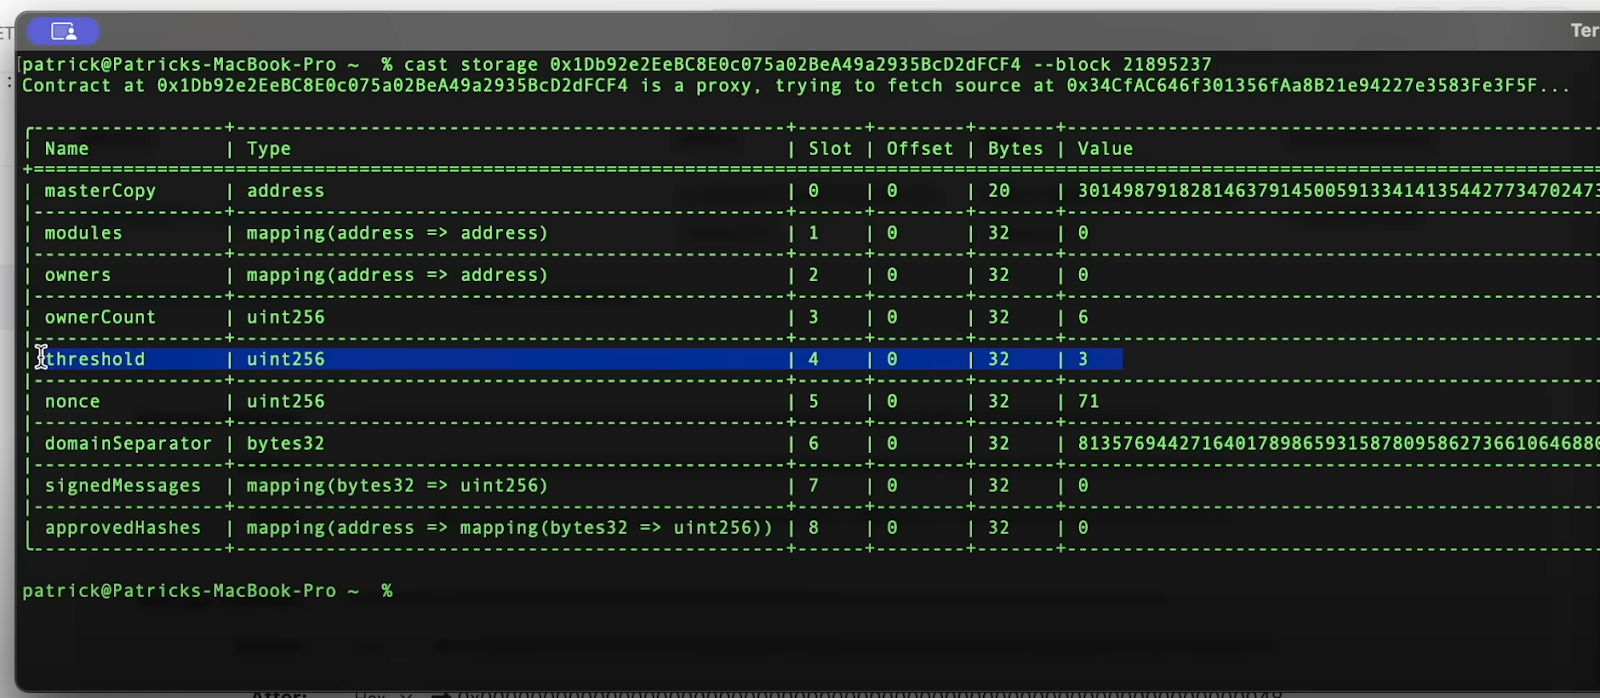Image resolution: width=1600 pixels, height=698 pixels.
Task: Click the 'Bytes' column header
Action: (1015, 149)
